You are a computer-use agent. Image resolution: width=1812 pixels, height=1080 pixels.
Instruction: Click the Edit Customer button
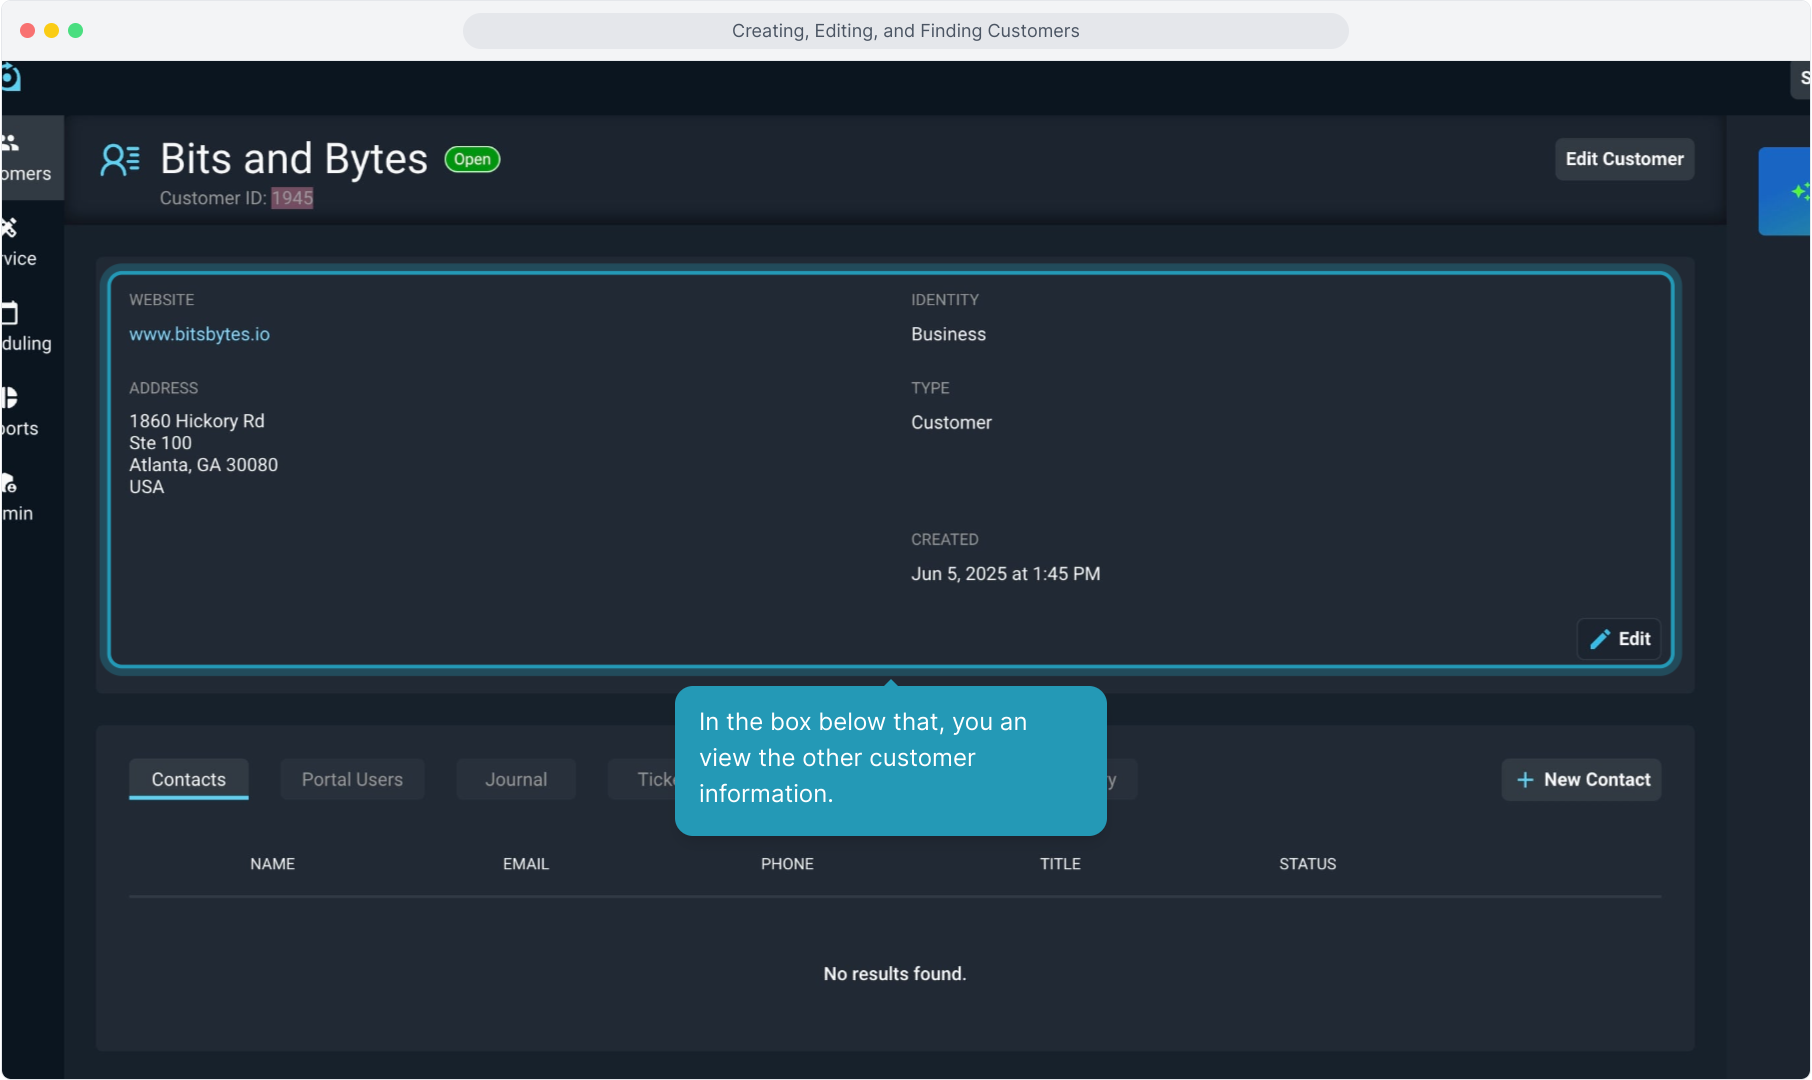(x=1623, y=159)
